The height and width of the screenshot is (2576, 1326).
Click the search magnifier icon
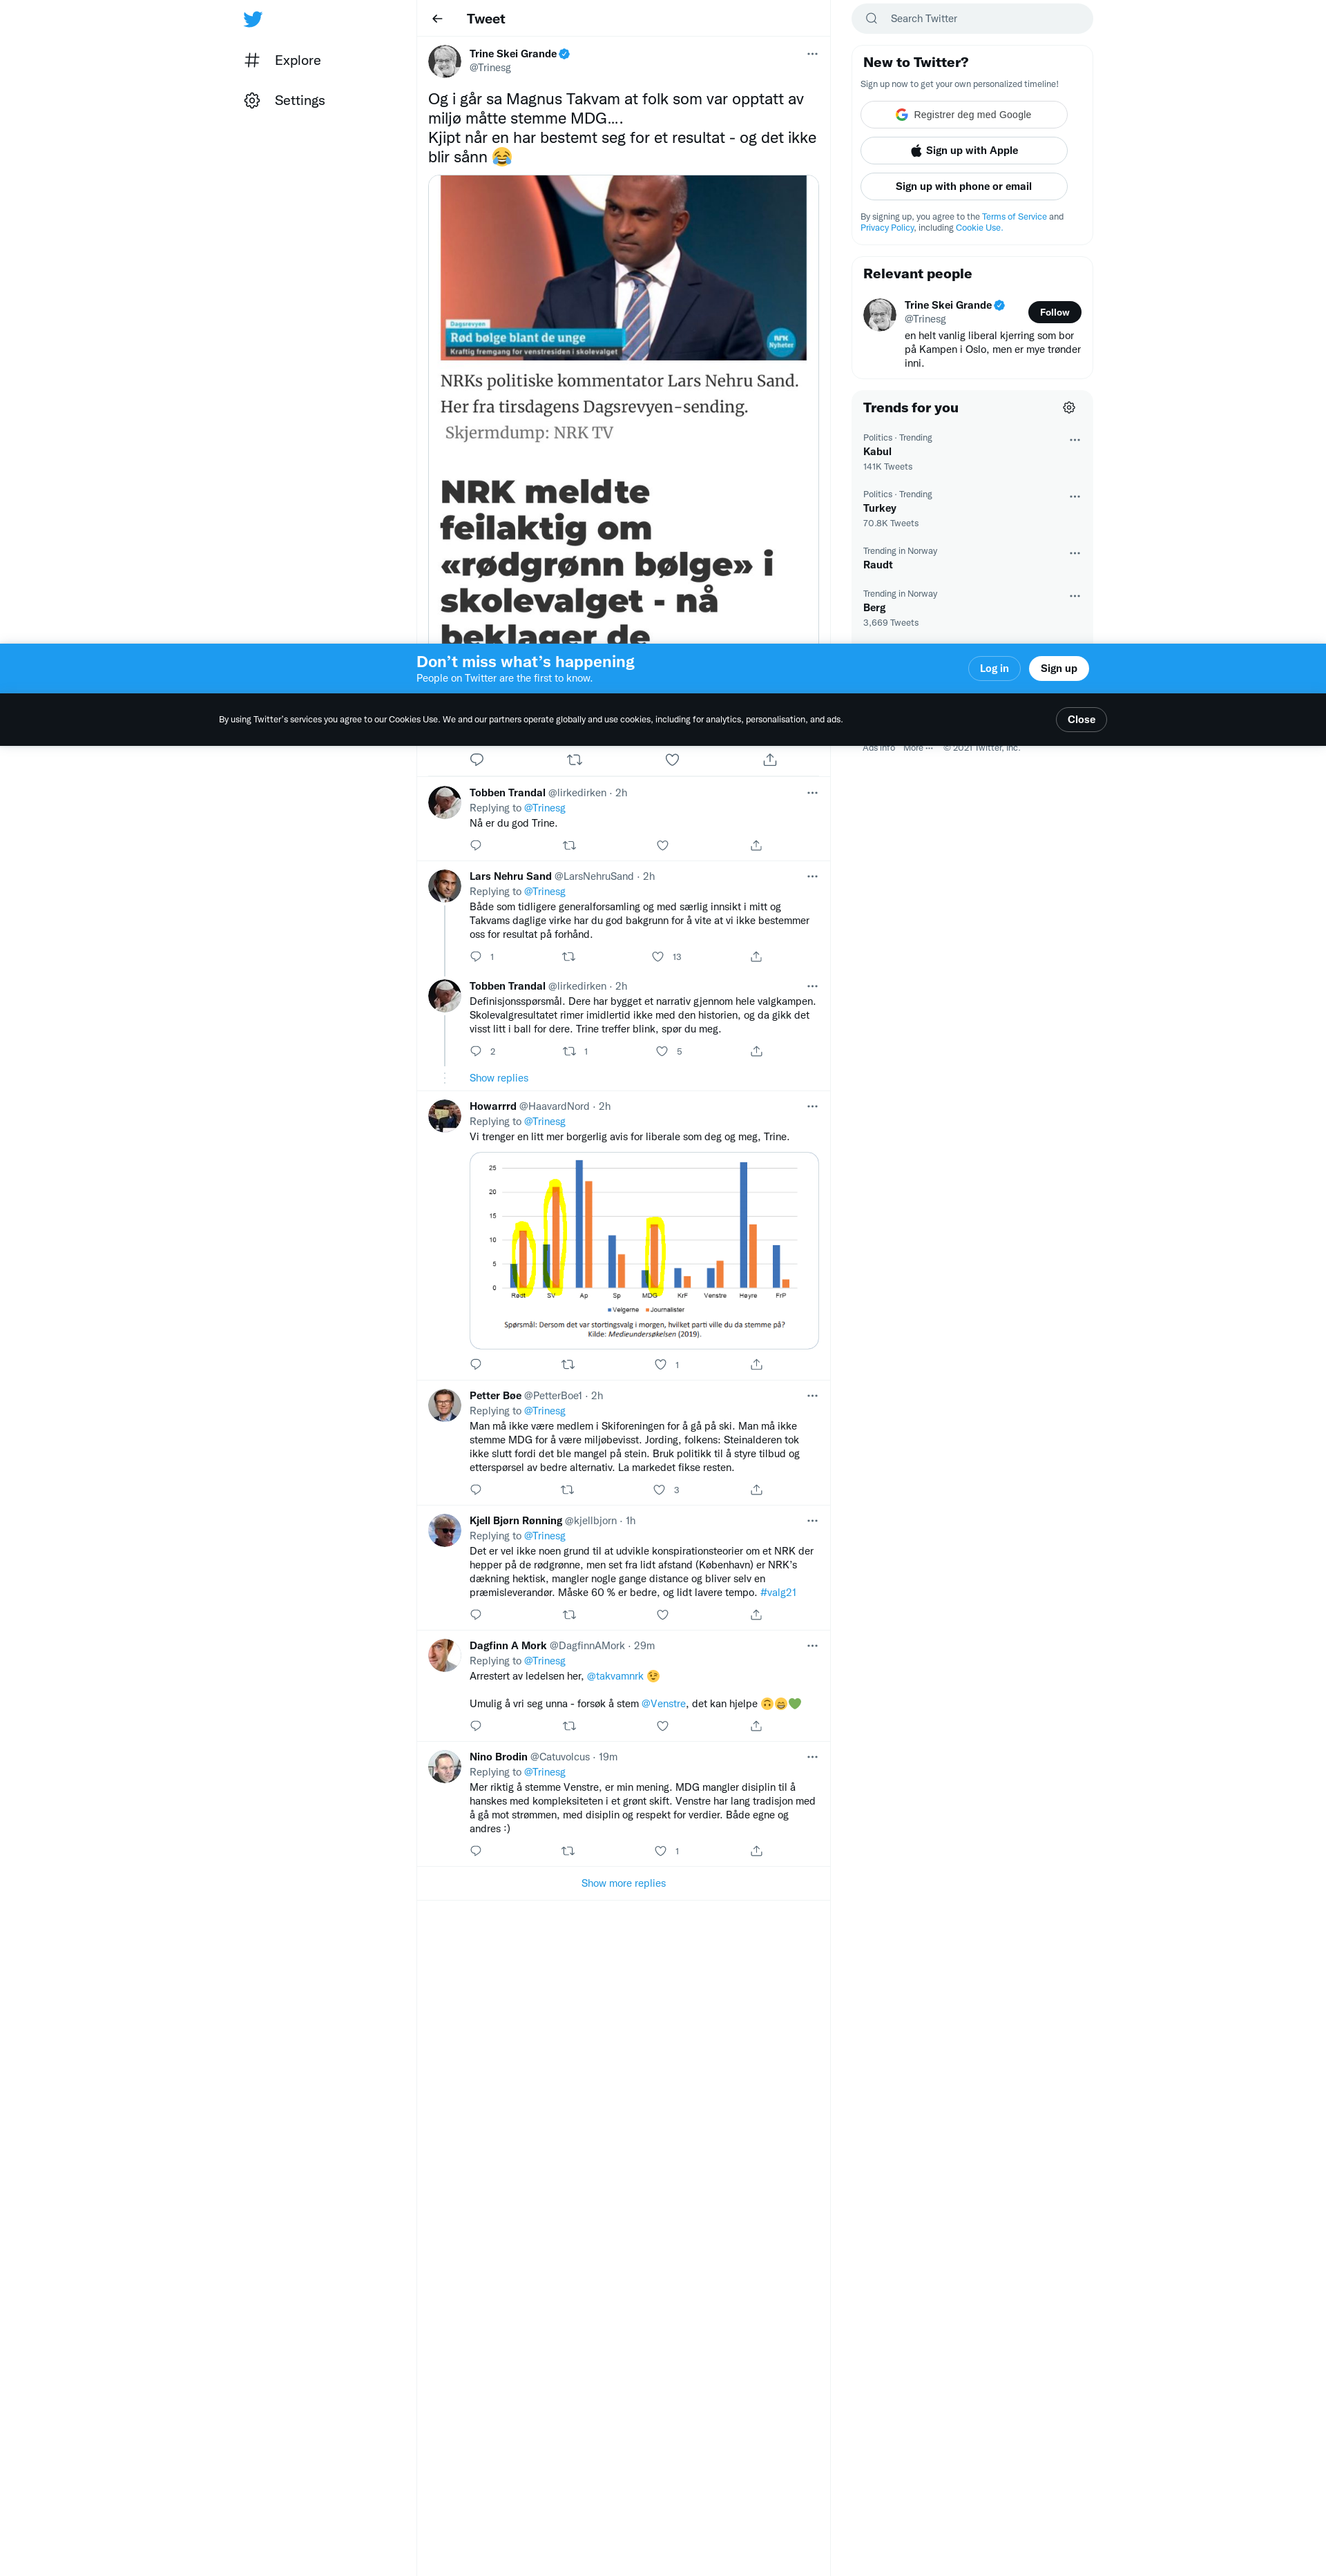pos(872,18)
